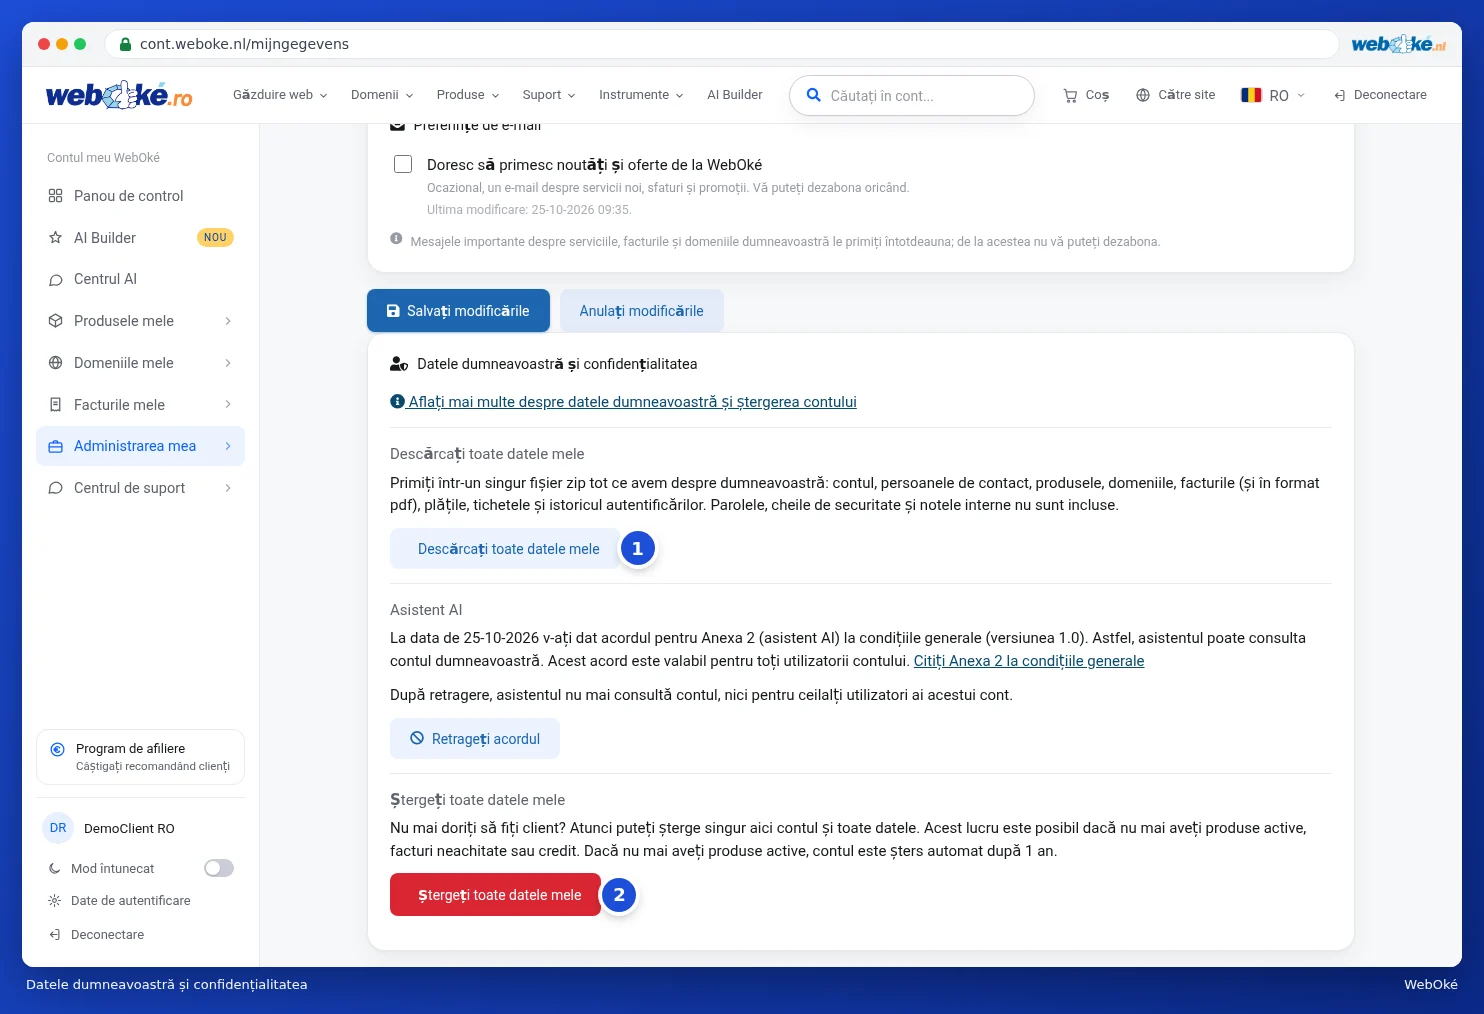Tick the newsletter and offers checkbox
The height and width of the screenshot is (1014, 1484).
(403, 164)
